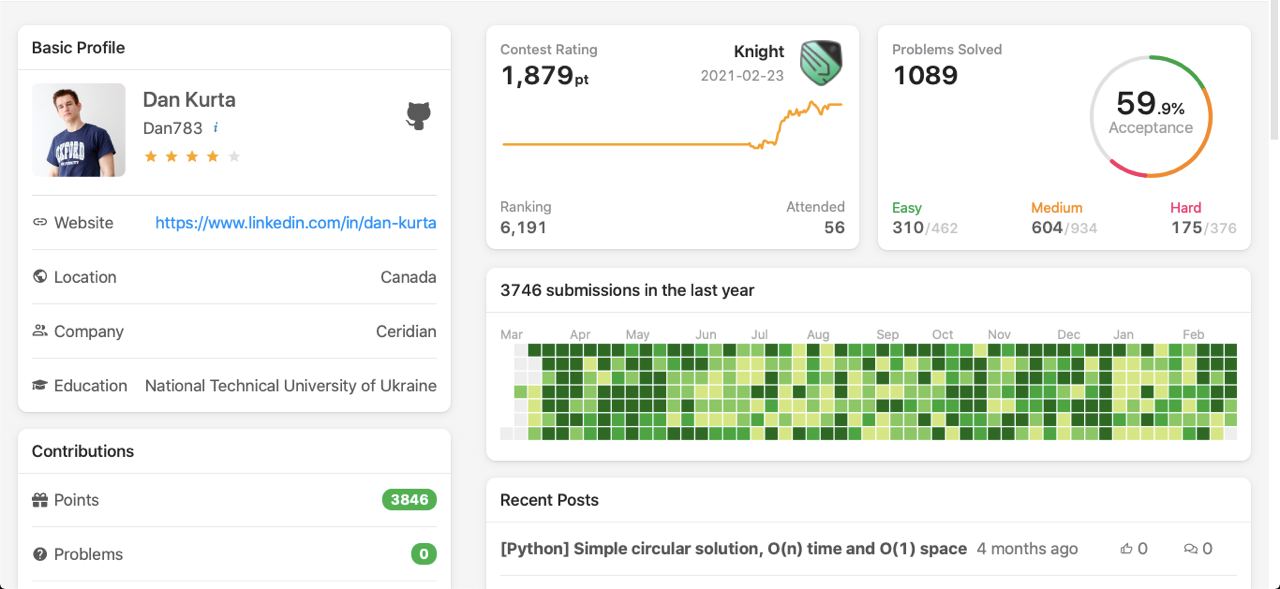Click the link icon beside Website
This screenshot has height=589, width=1280.
40,223
